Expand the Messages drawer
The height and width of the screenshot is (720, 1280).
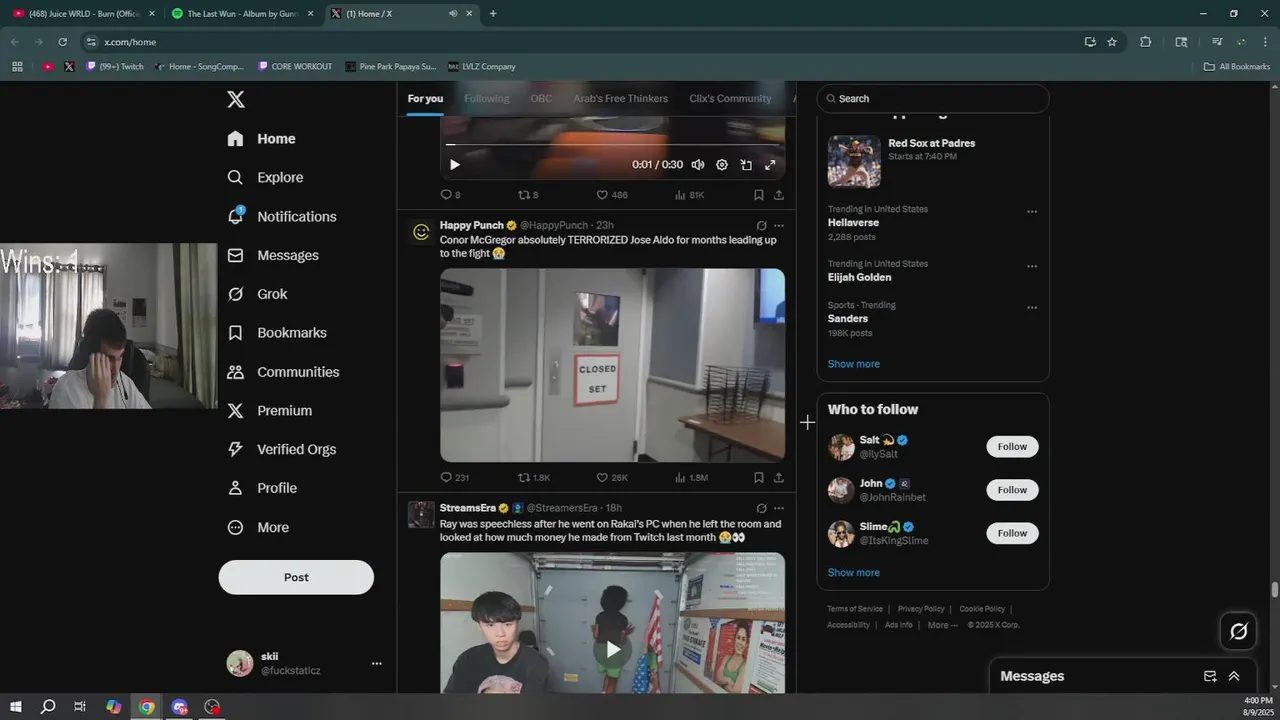tap(1234, 676)
